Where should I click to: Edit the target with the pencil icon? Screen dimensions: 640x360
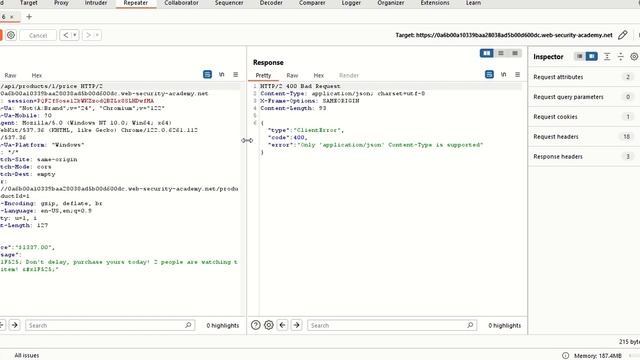click(622, 35)
